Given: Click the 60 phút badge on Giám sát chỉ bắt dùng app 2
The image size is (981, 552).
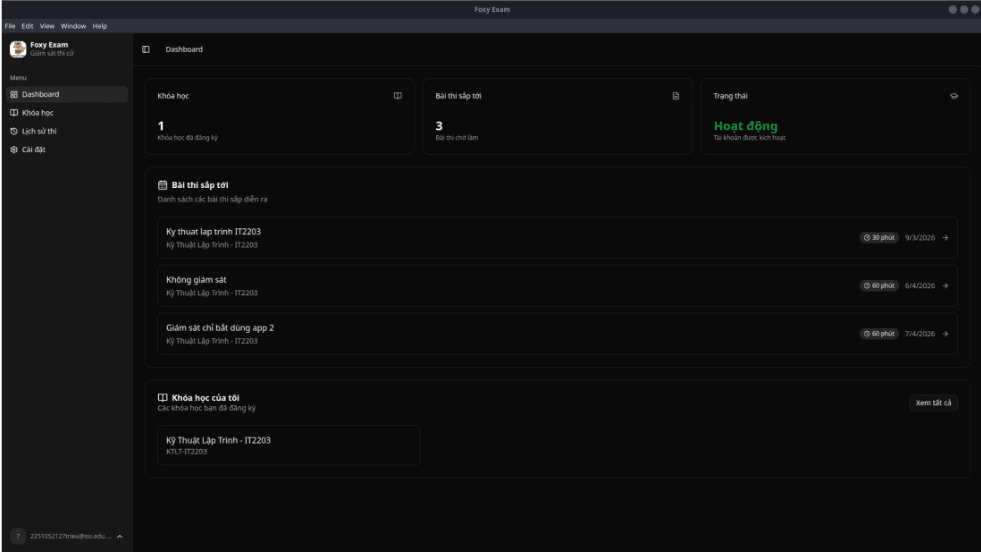Looking at the screenshot, I should (x=879, y=334).
